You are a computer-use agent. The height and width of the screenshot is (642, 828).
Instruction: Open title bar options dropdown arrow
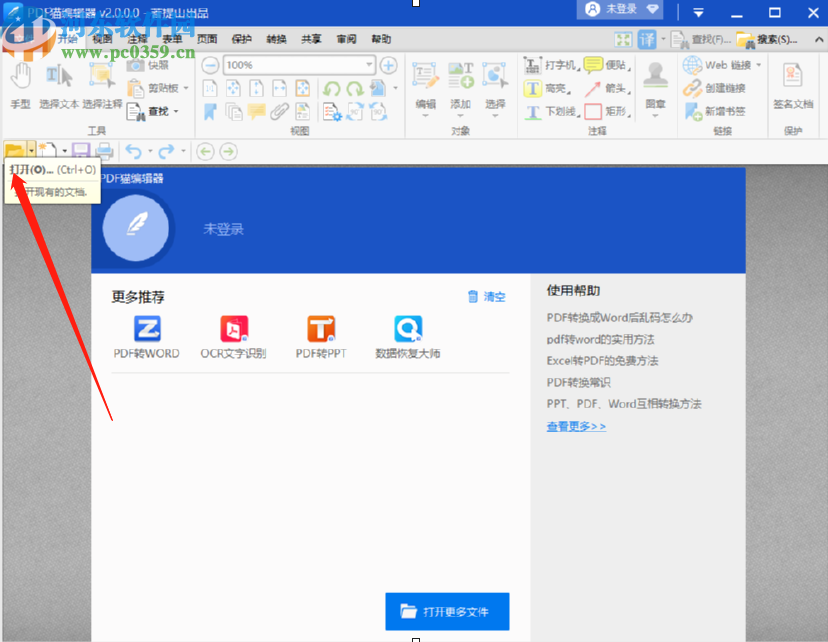tap(699, 13)
